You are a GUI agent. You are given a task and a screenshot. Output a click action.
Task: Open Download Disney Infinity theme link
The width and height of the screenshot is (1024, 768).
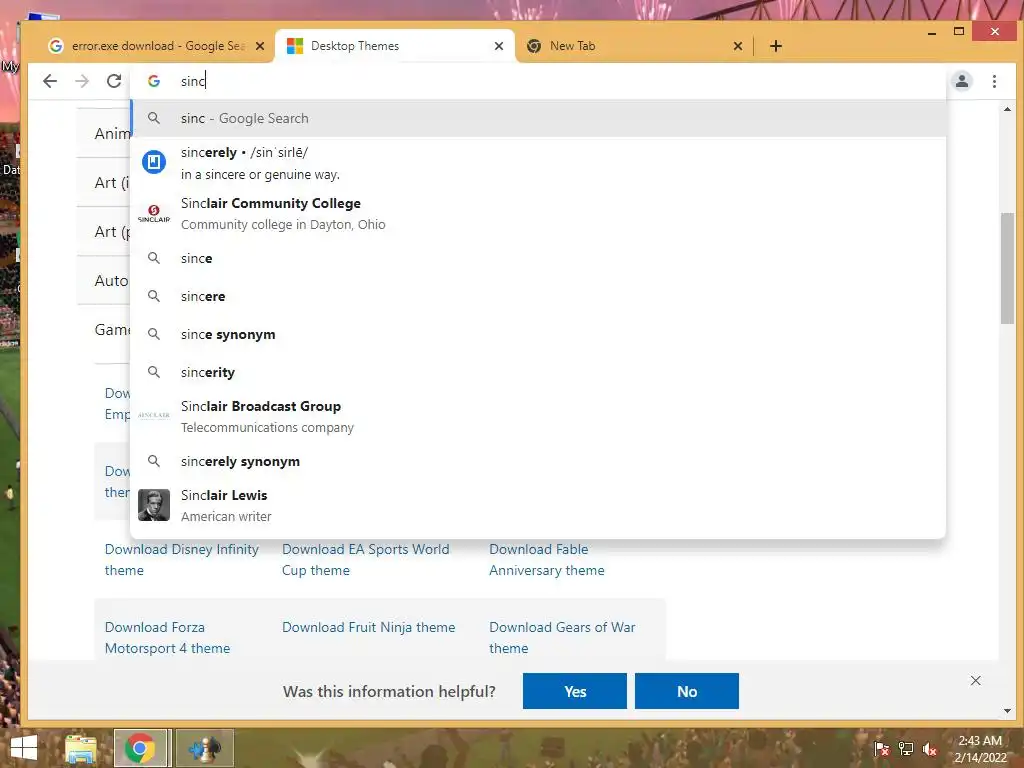point(182,560)
